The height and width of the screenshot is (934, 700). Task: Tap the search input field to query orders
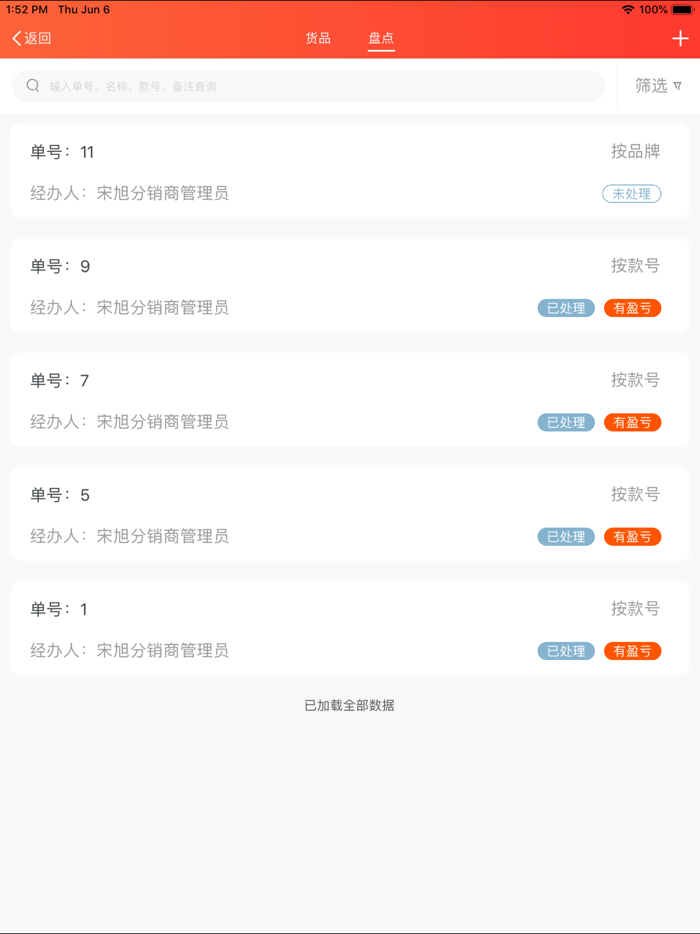pyautogui.click(x=300, y=86)
